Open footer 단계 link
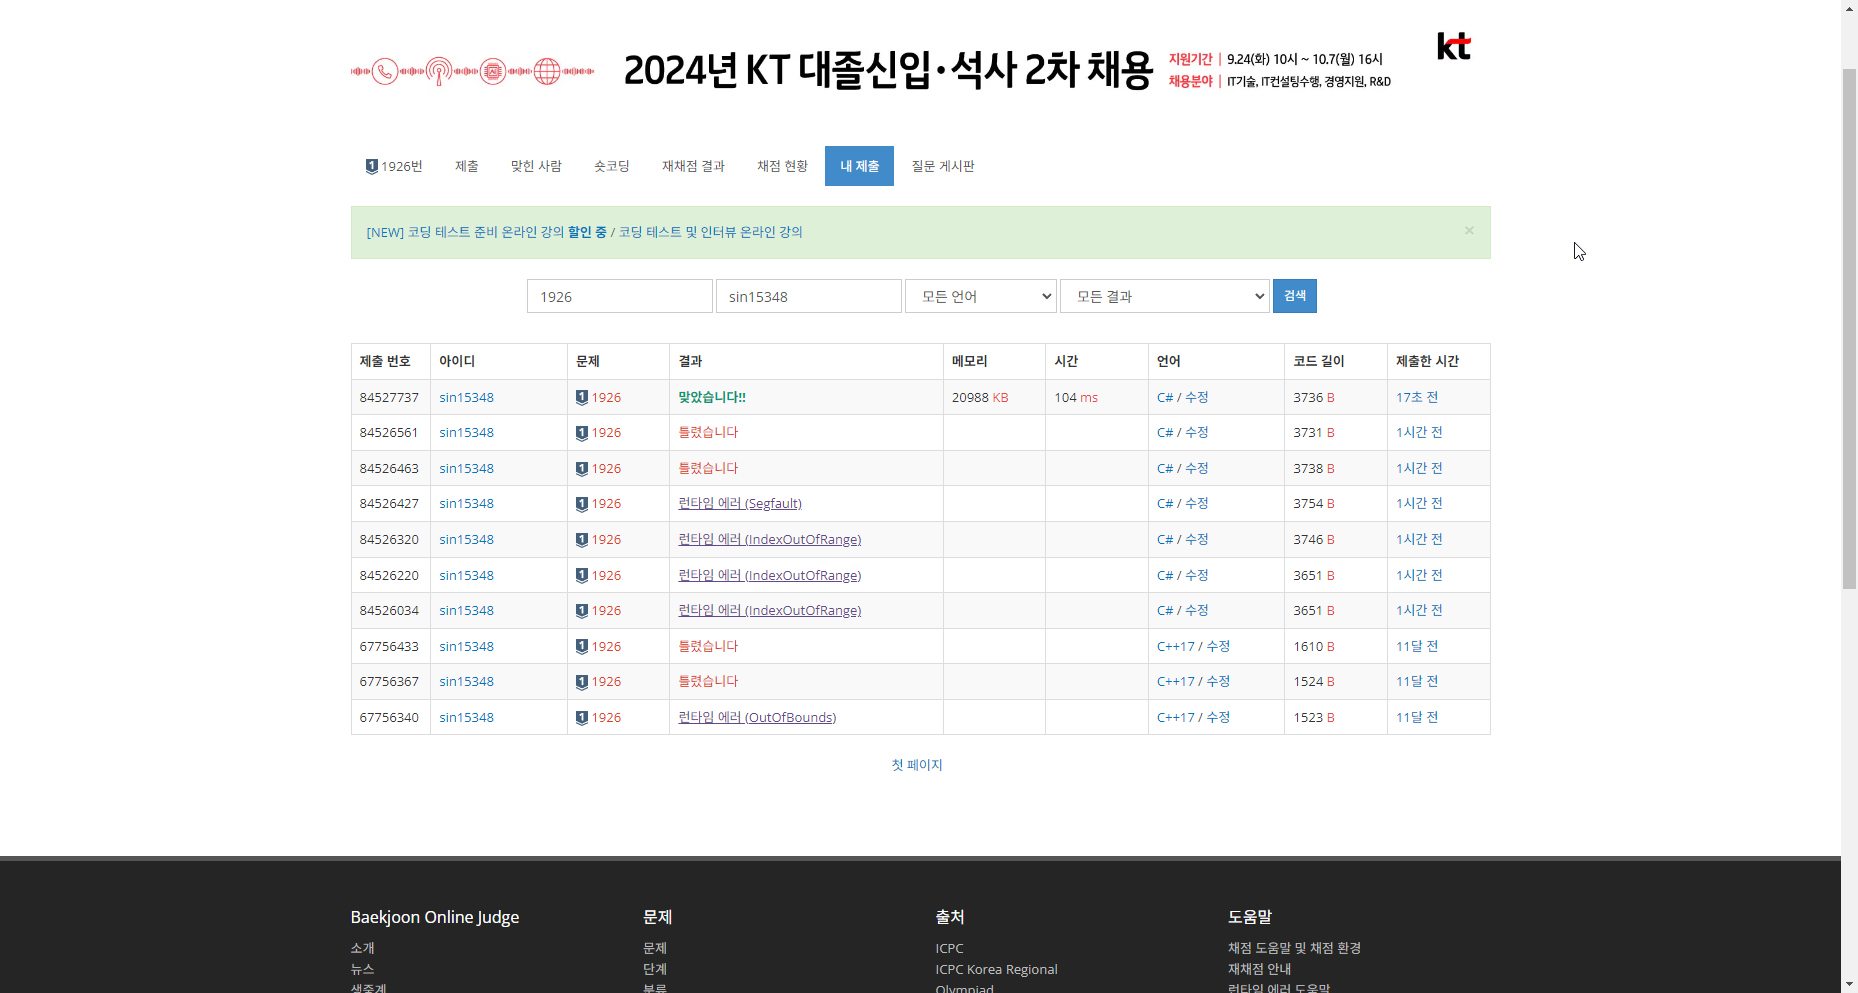The width and height of the screenshot is (1858, 993). point(655,969)
